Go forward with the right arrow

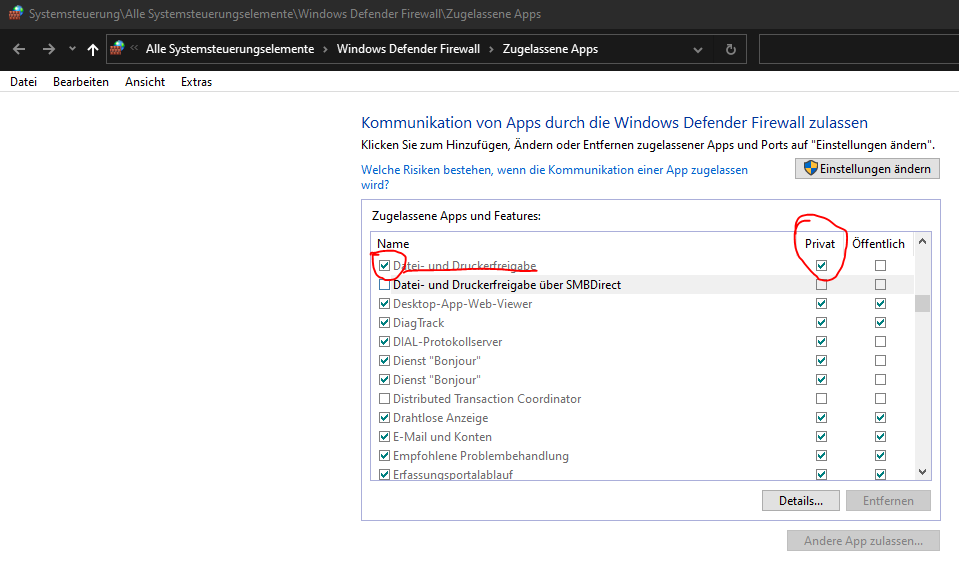(x=49, y=50)
